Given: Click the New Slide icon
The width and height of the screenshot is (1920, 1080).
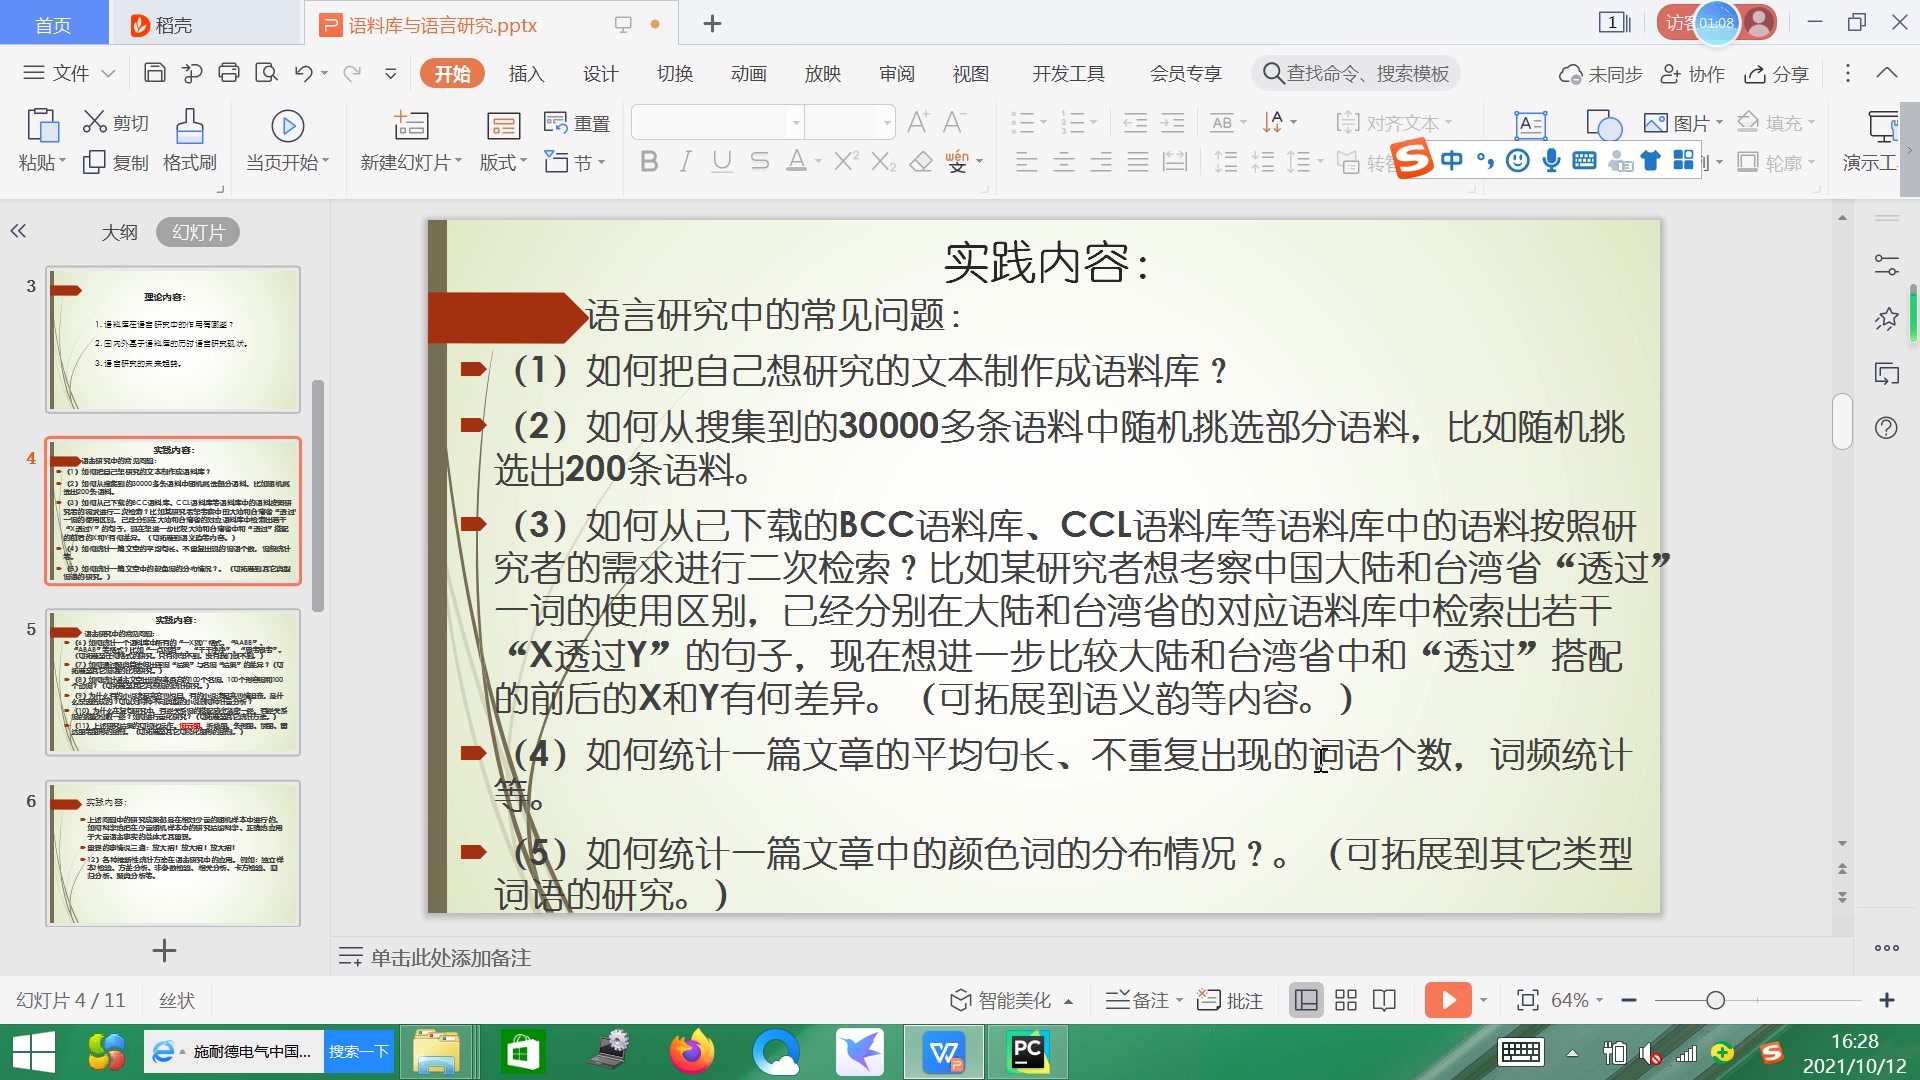Looking at the screenshot, I should [411, 126].
